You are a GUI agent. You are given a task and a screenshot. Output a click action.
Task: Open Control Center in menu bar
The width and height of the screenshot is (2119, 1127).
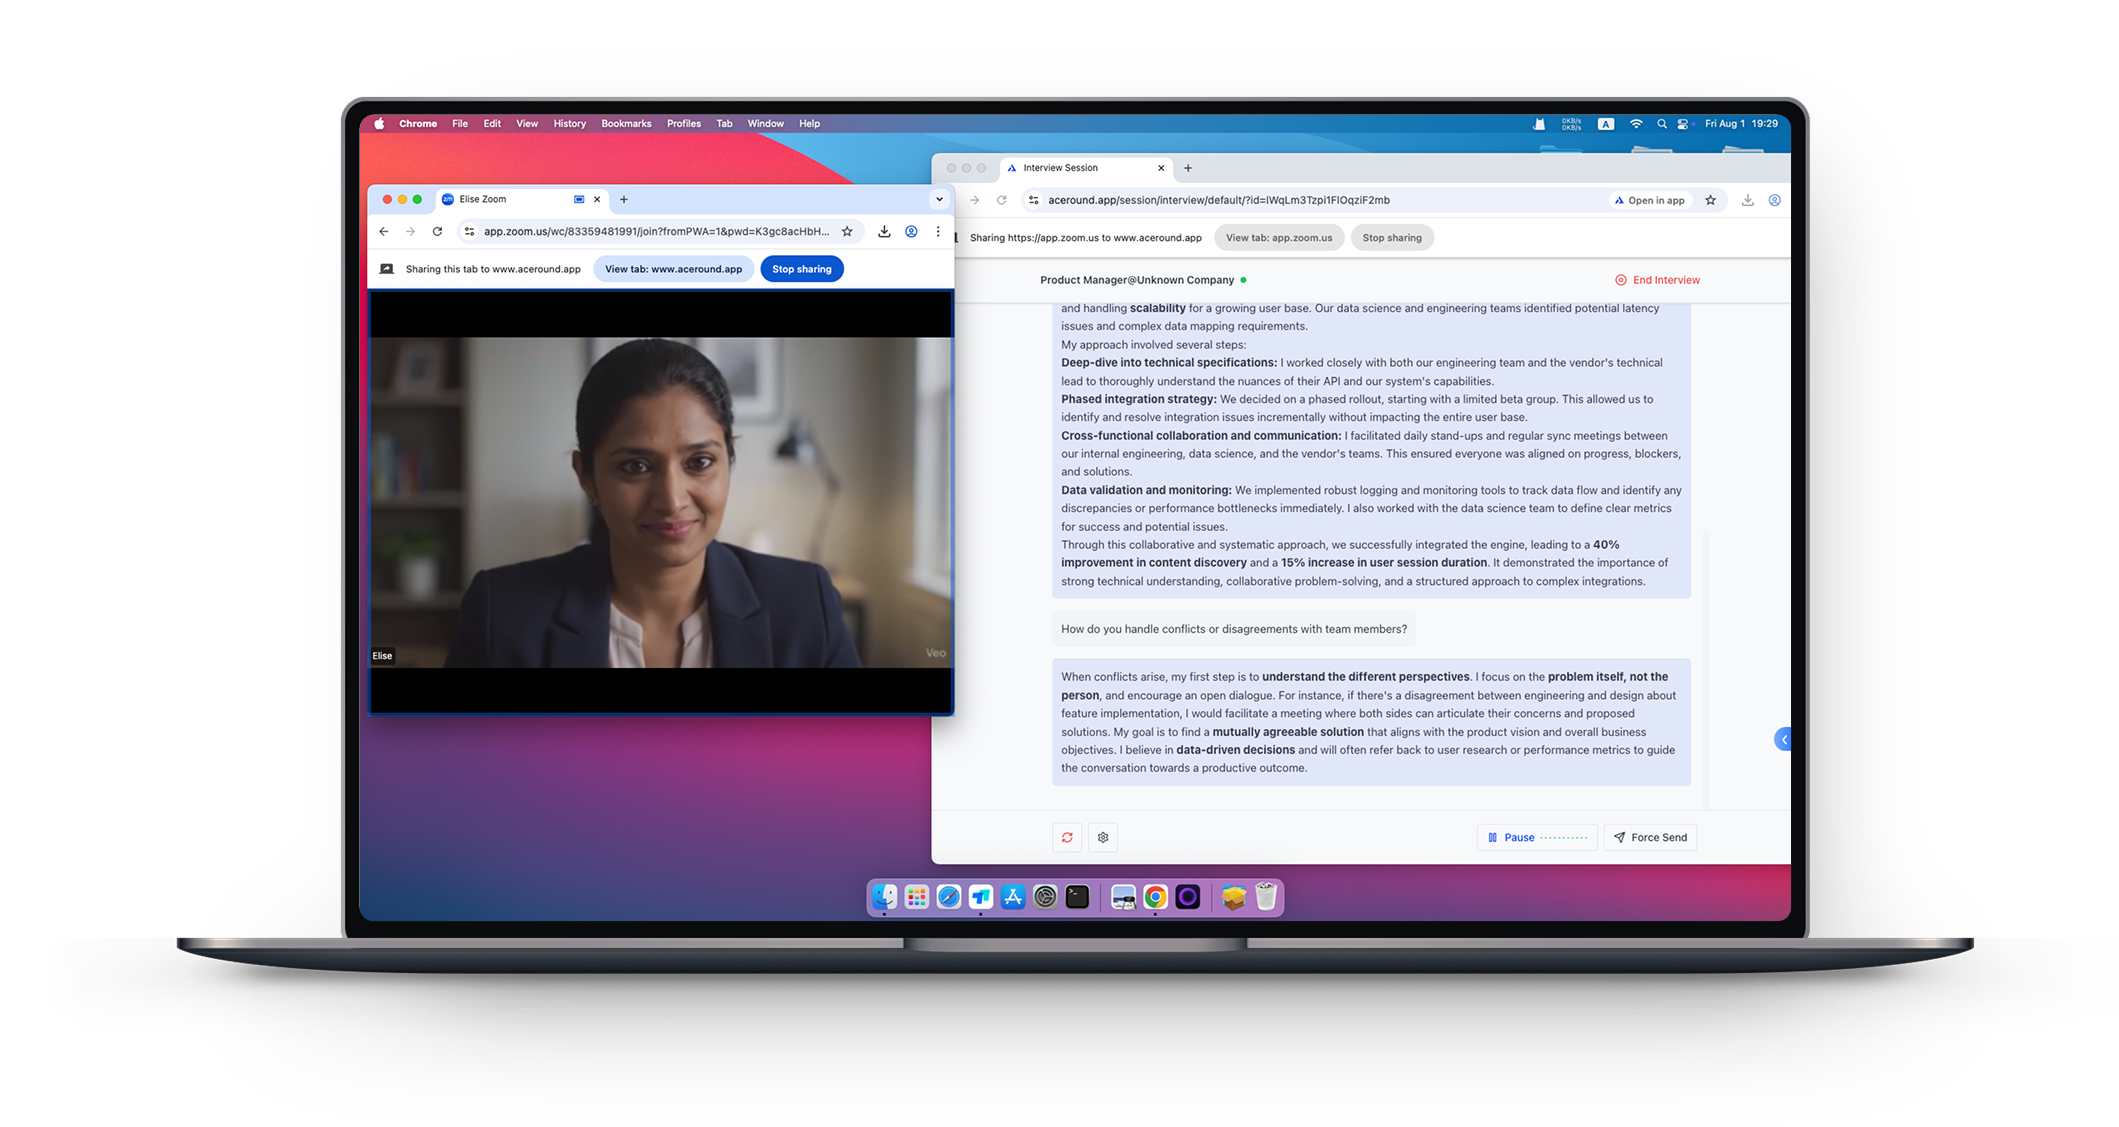(x=1683, y=124)
